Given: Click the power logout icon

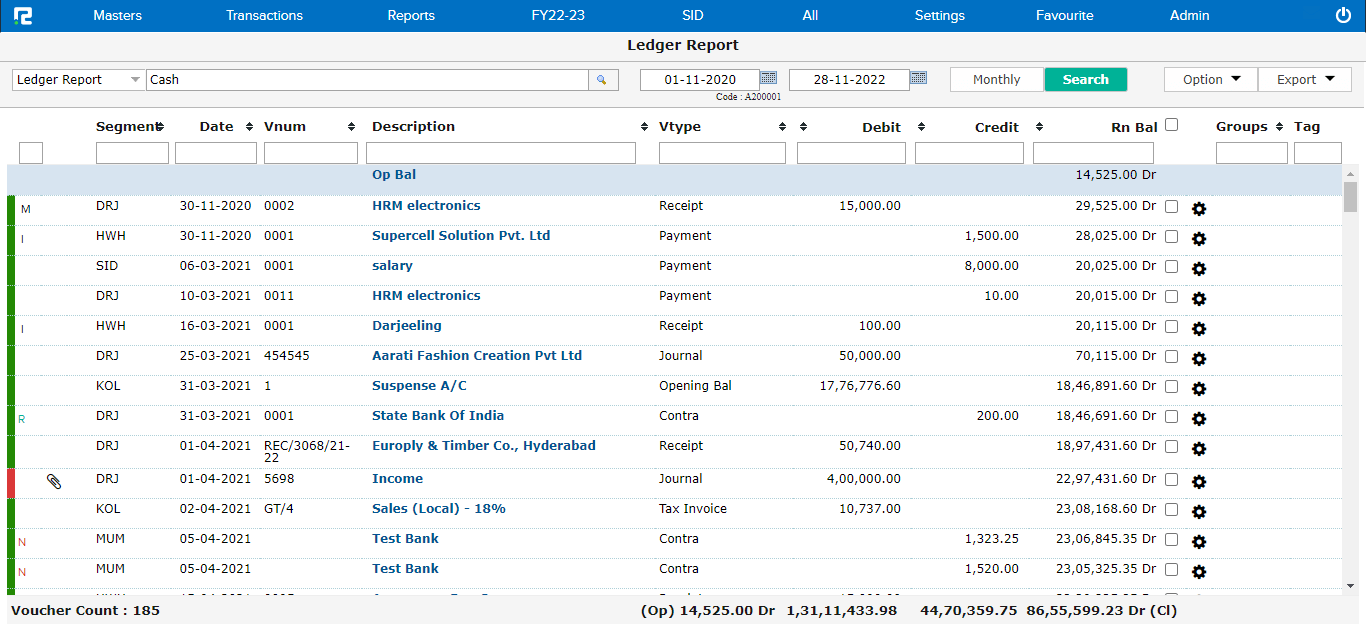Looking at the screenshot, I should [x=1343, y=15].
